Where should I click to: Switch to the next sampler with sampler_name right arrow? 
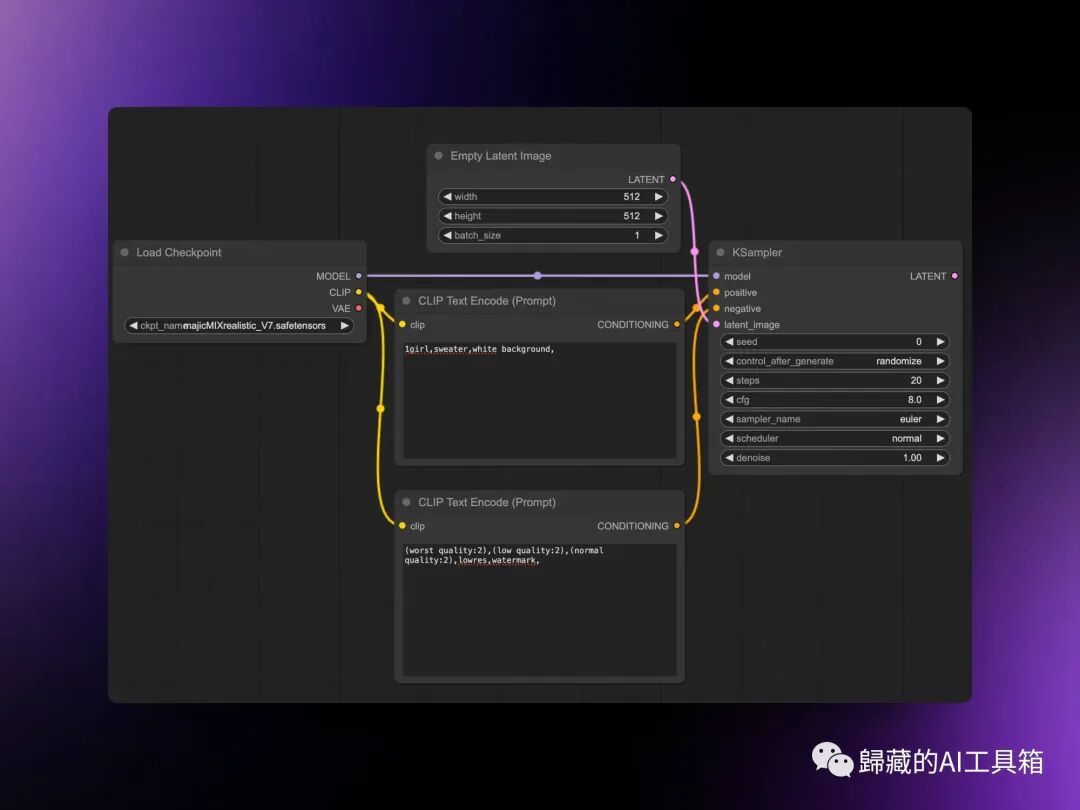click(x=940, y=419)
